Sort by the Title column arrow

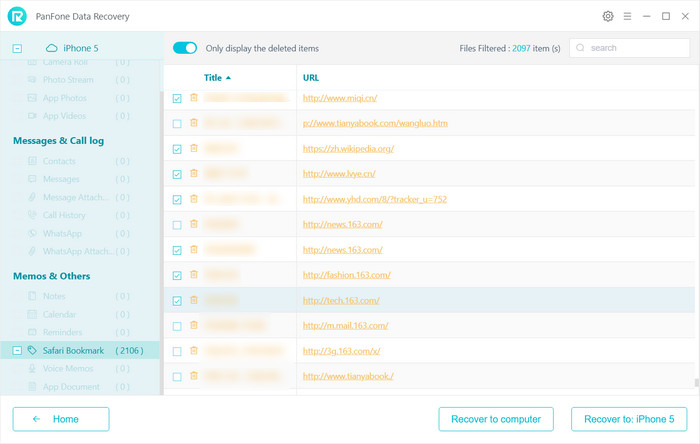[x=229, y=78]
